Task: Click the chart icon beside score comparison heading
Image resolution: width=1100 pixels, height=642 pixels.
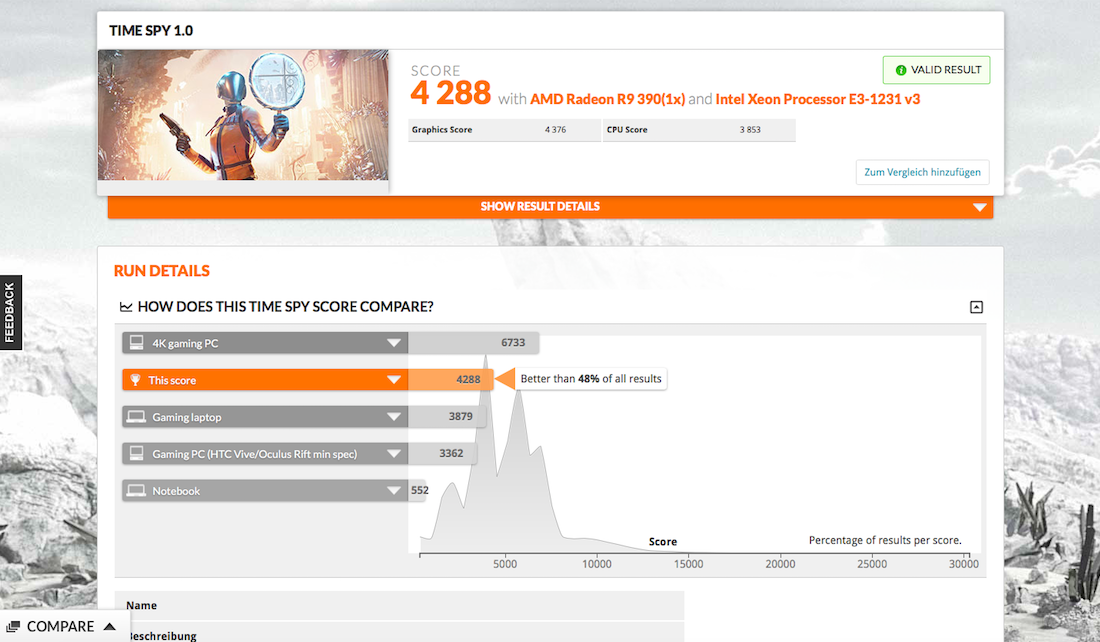Action: pyautogui.click(x=126, y=307)
